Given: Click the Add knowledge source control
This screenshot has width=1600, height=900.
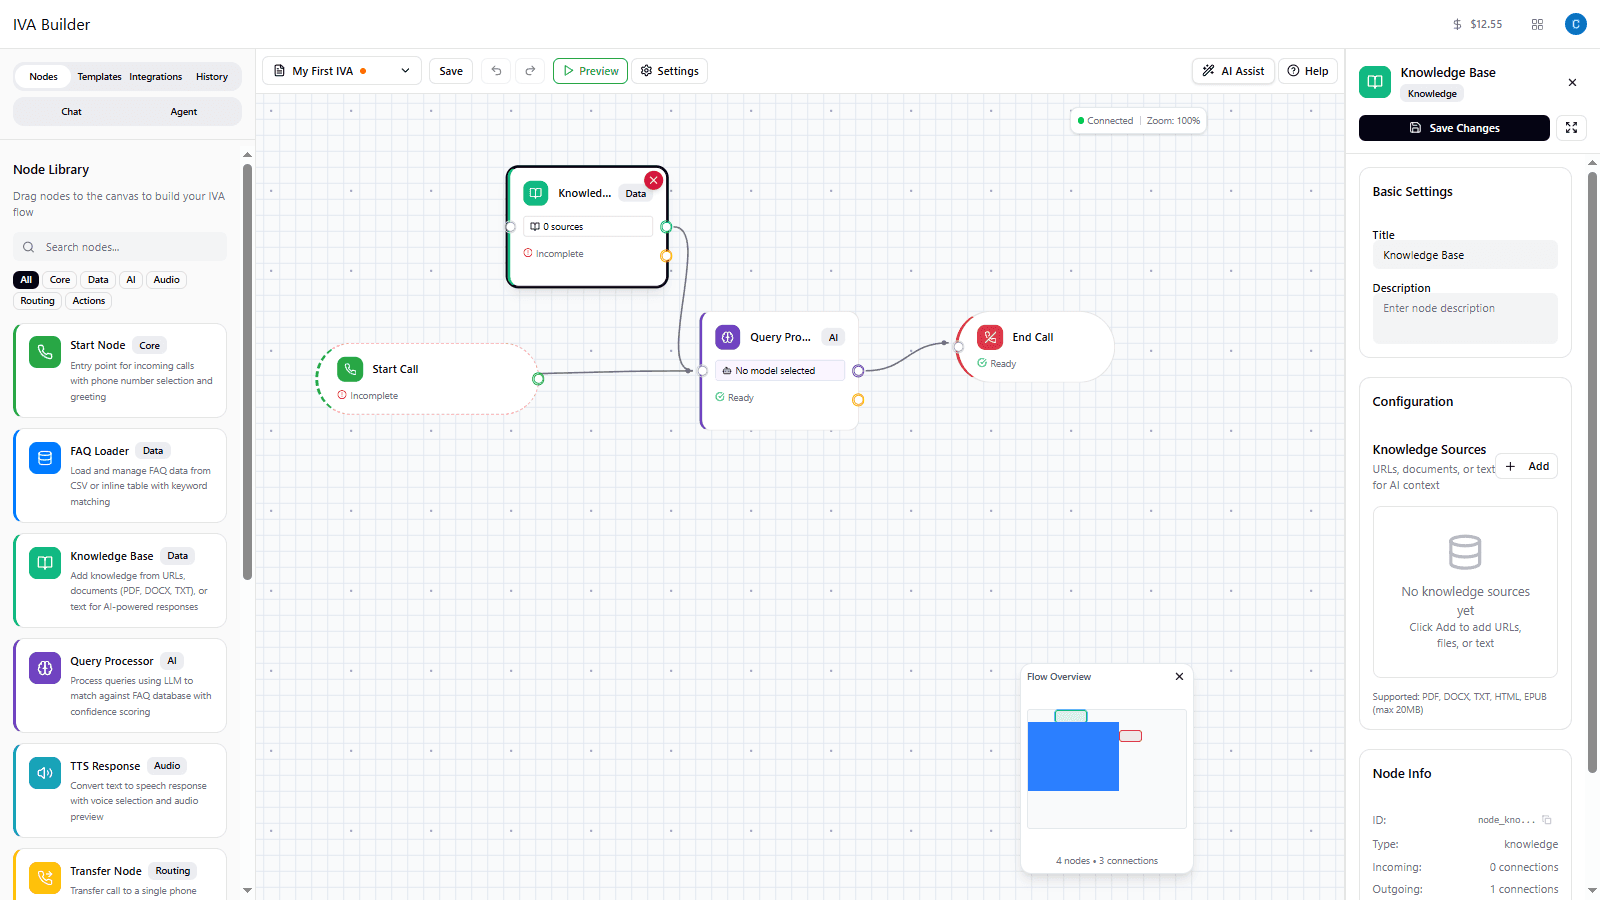Looking at the screenshot, I should point(1527,466).
